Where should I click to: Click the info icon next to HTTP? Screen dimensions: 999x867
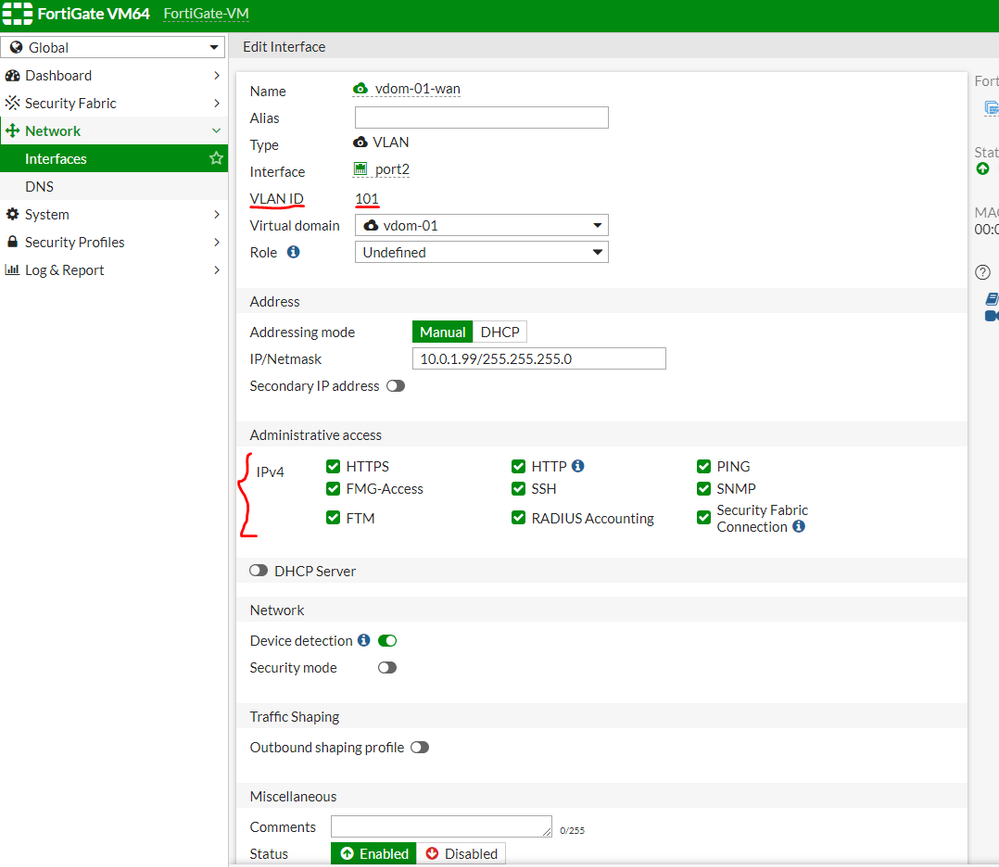click(578, 466)
